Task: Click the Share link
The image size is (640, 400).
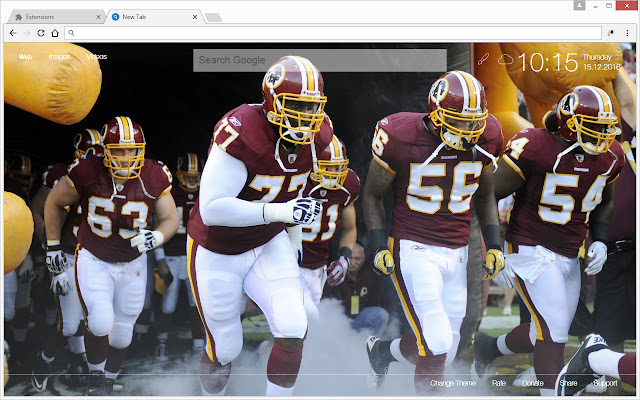Action: pos(568,383)
